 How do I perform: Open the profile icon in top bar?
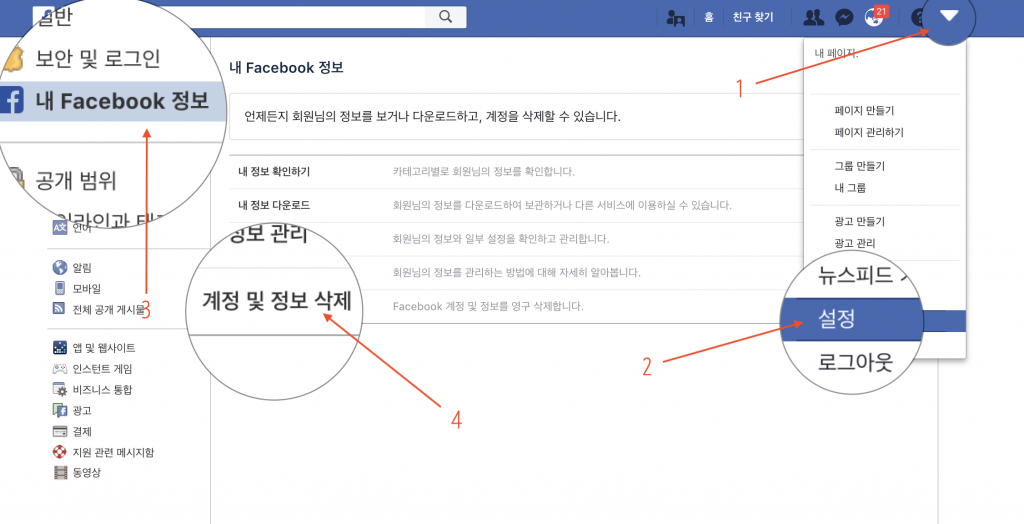click(x=675, y=18)
